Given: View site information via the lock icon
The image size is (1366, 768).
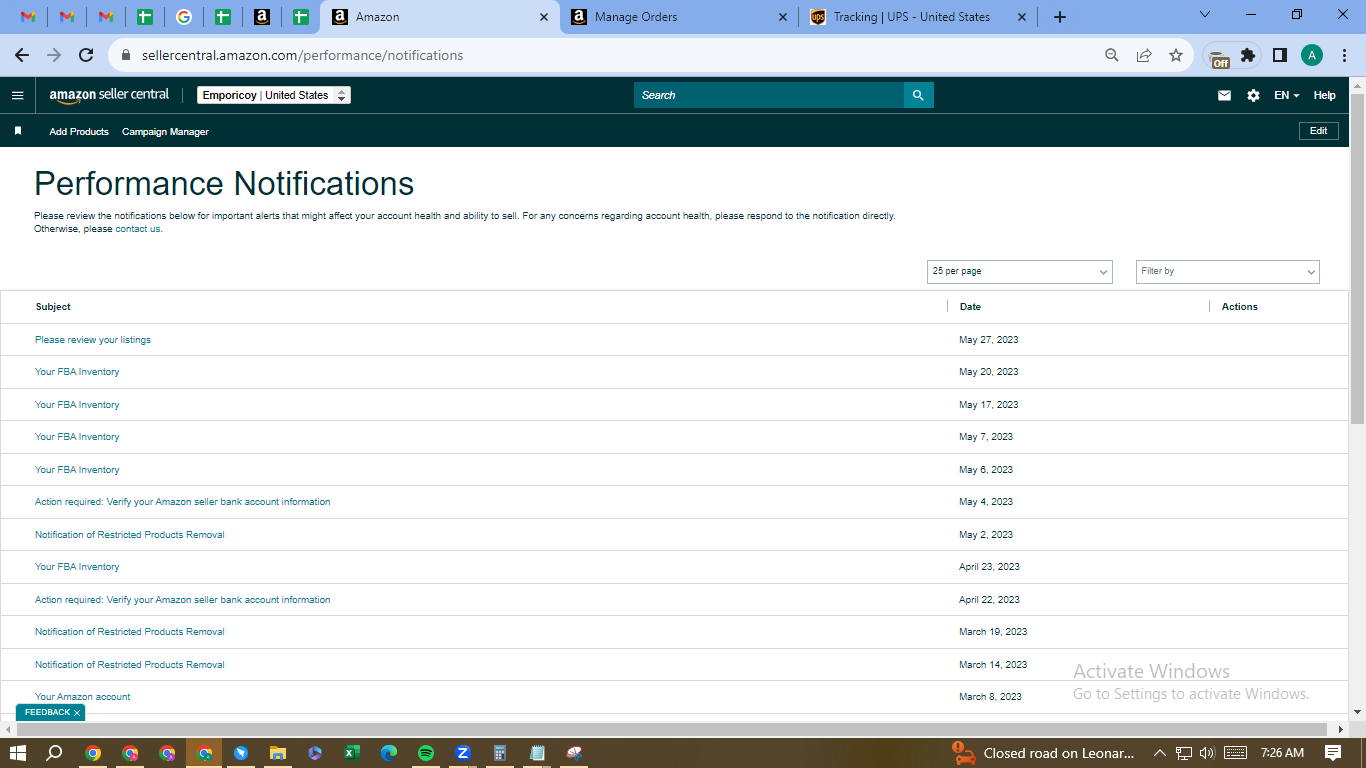Looking at the screenshot, I should click(126, 55).
